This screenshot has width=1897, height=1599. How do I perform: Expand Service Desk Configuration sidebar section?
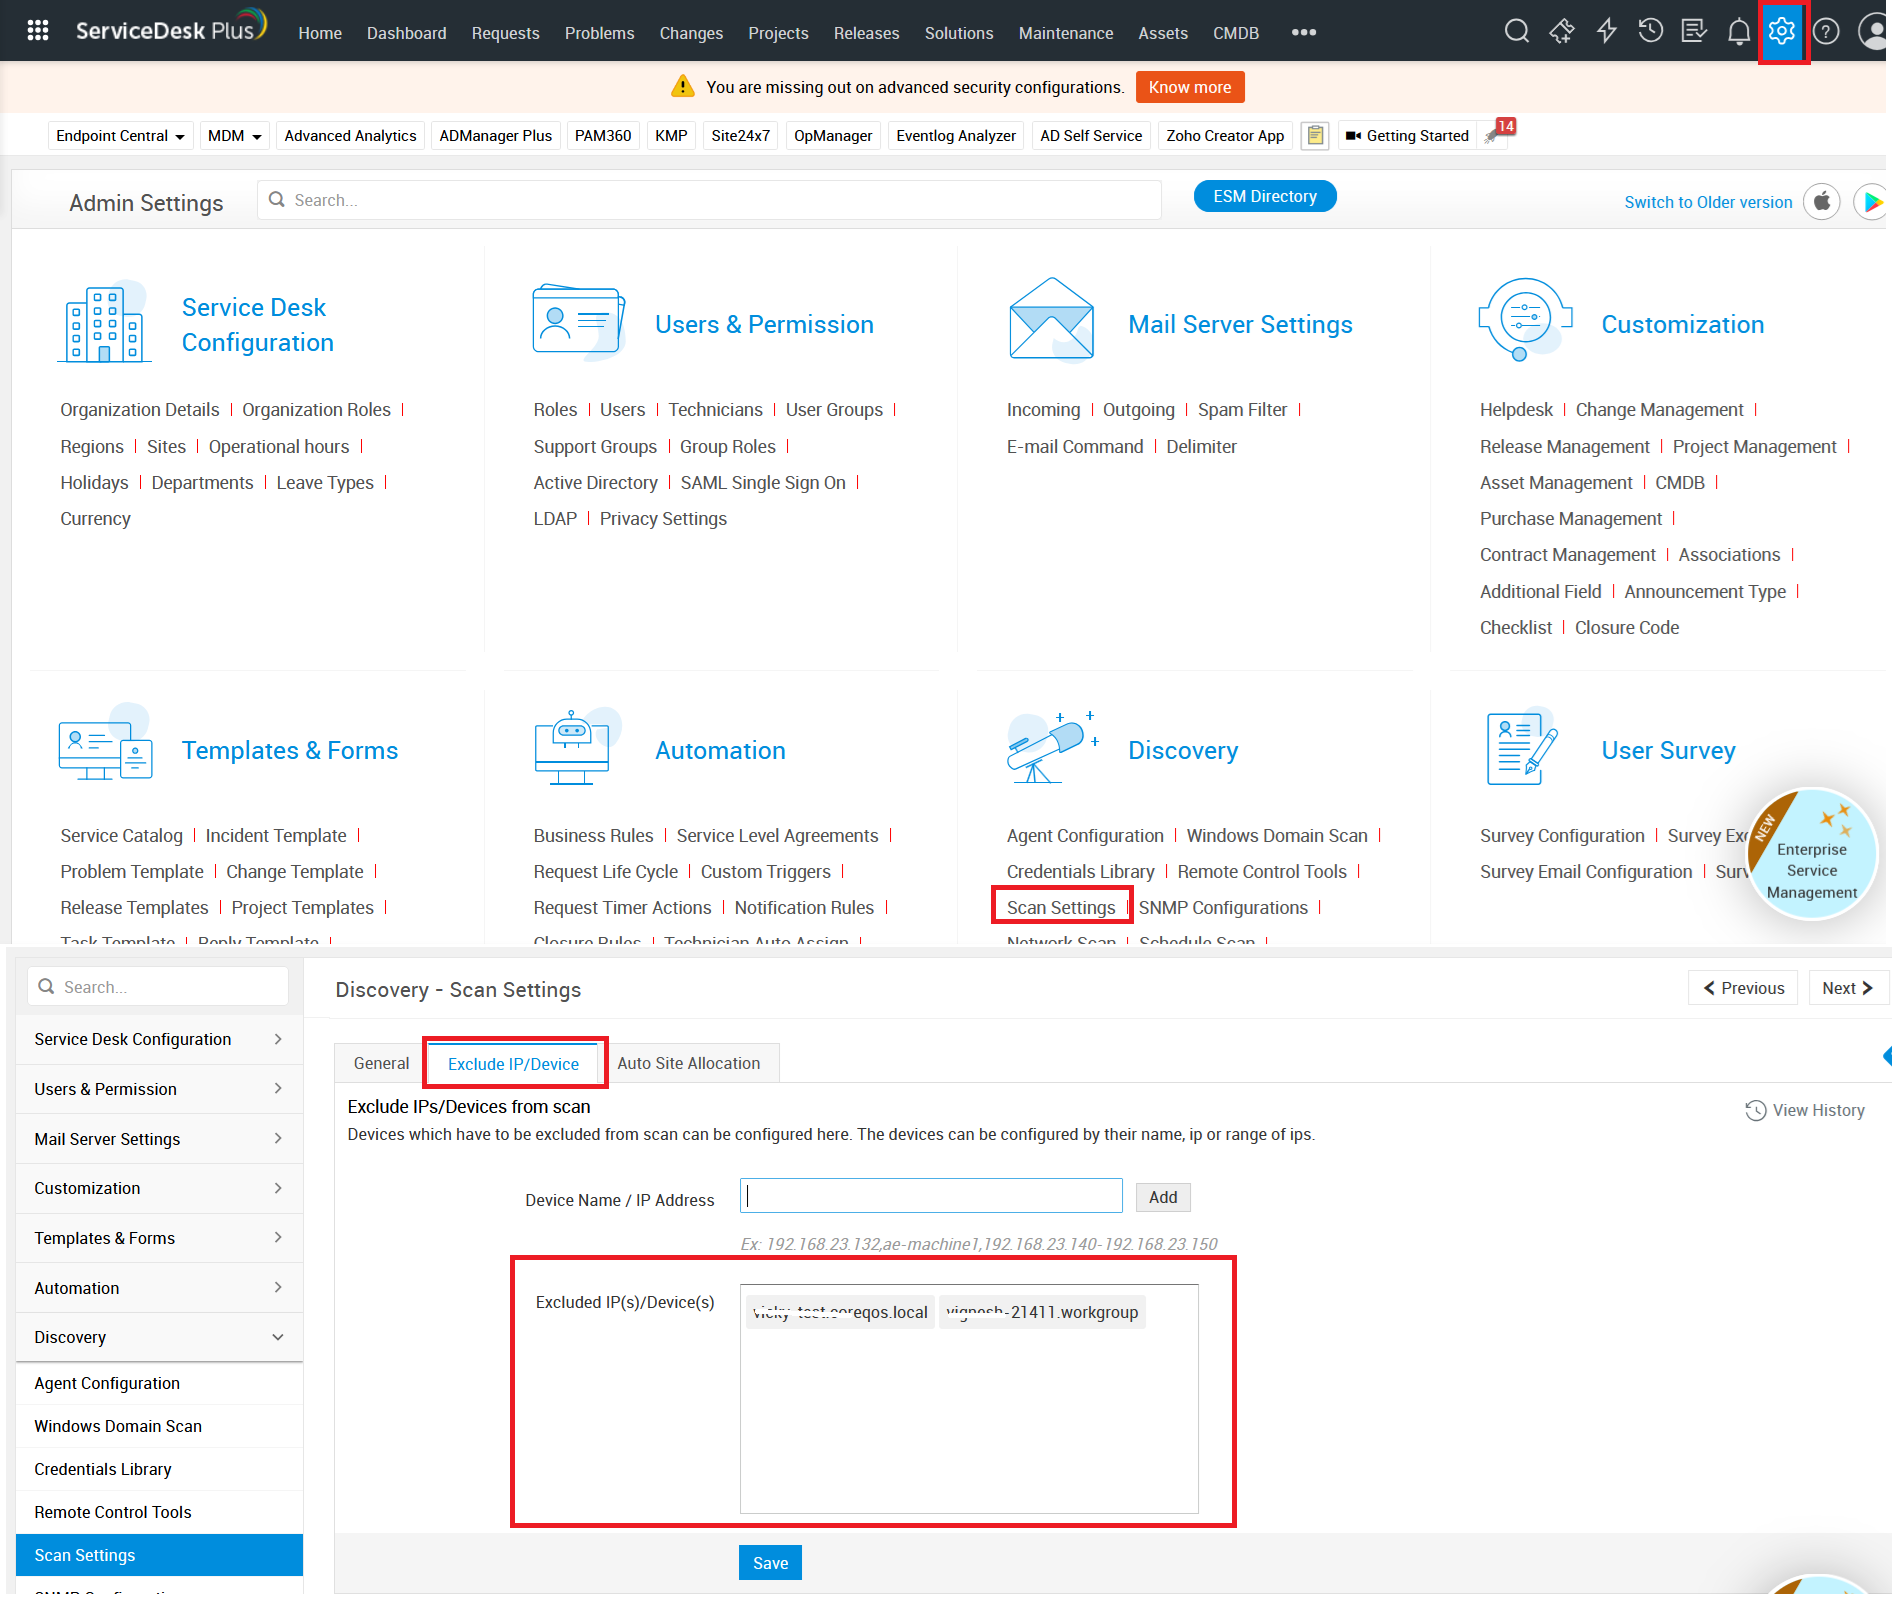[x=159, y=1039]
